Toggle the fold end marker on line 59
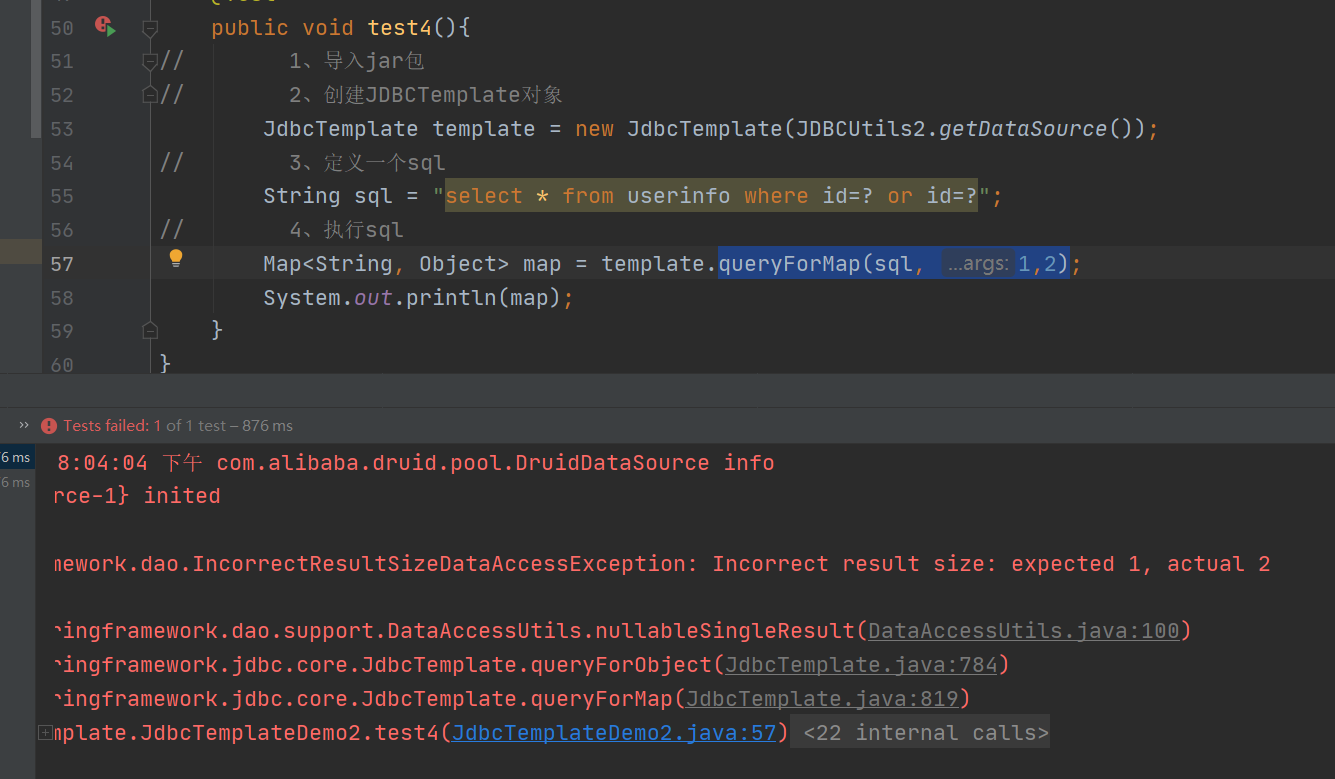The width and height of the screenshot is (1335, 779). click(x=150, y=330)
